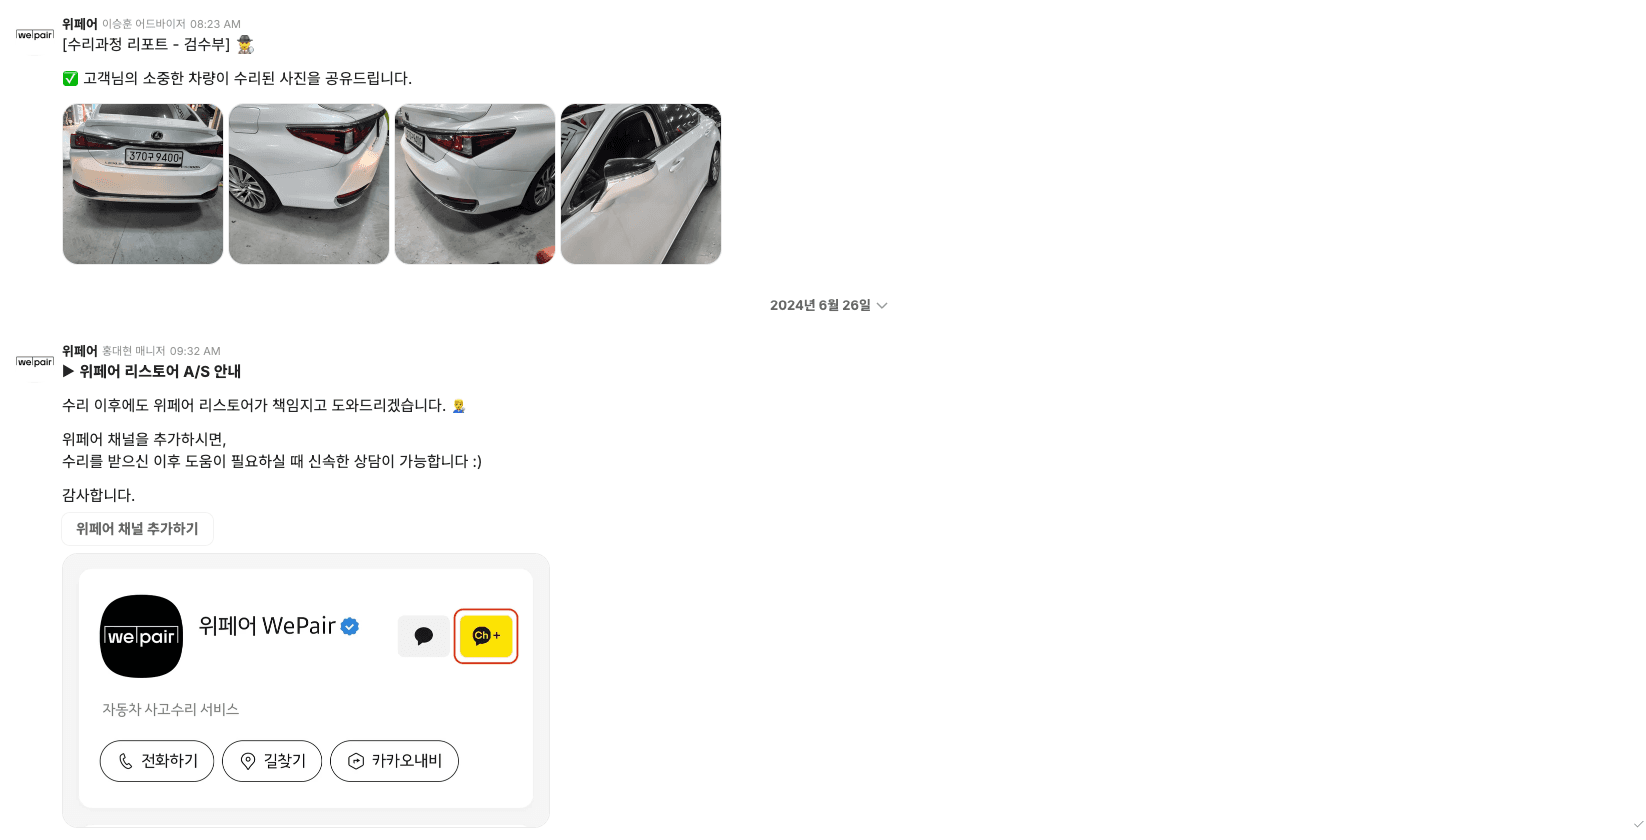Click the read-status checkmark at bottom right
The image size is (1646, 840).
coord(1638,824)
